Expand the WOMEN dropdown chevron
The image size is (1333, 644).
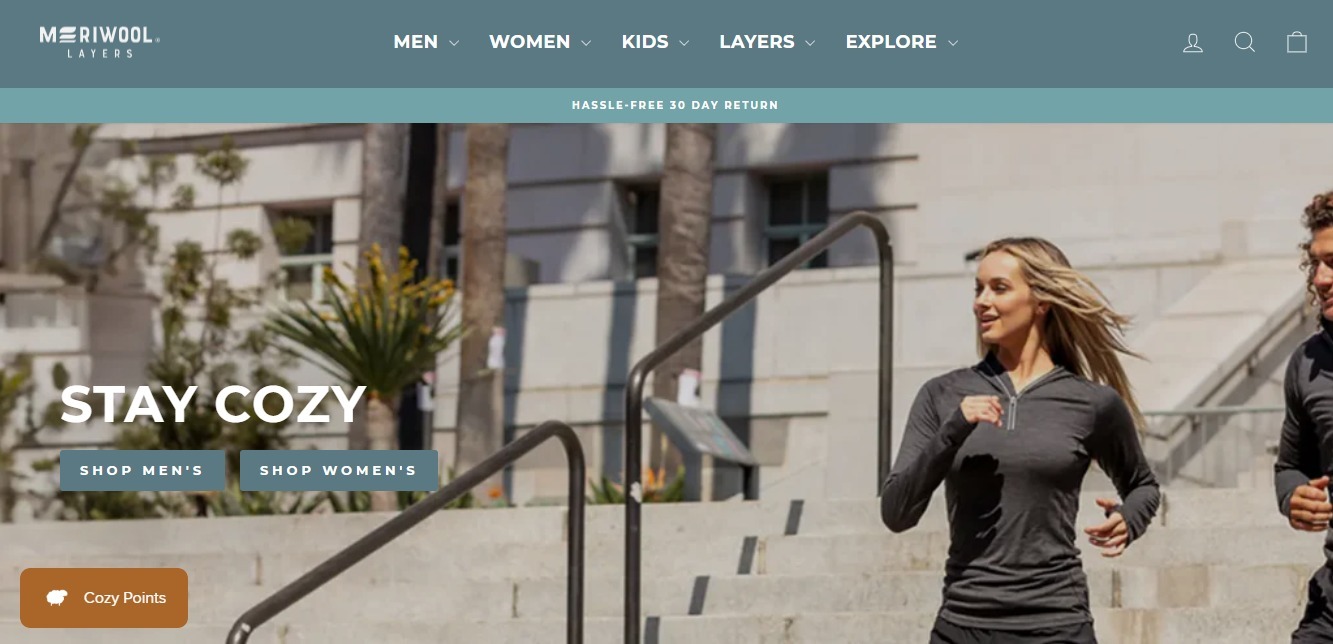pyautogui.click(x=586, y=43)
